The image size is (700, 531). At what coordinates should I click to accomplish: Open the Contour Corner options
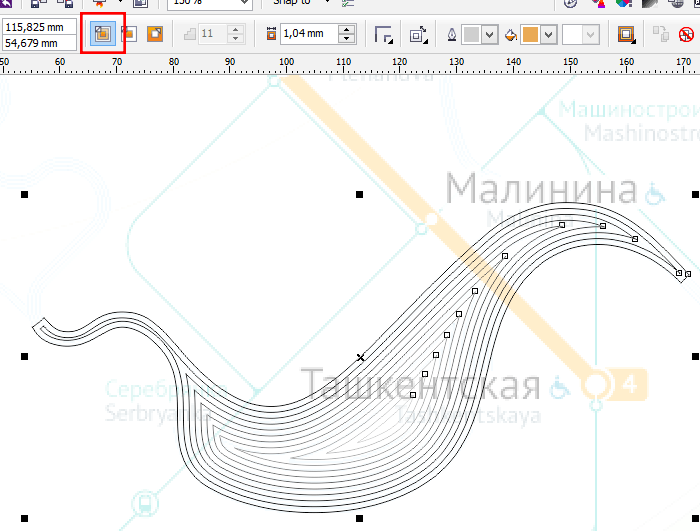tap(383, 35)
